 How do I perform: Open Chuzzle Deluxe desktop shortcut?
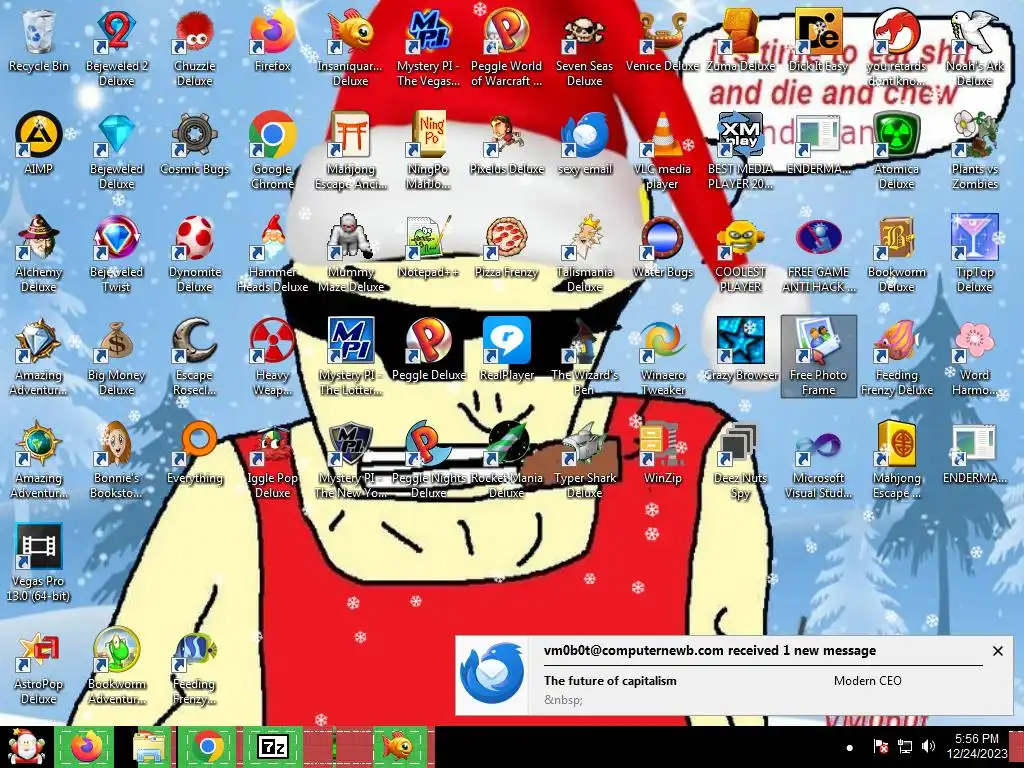[194, 47]
